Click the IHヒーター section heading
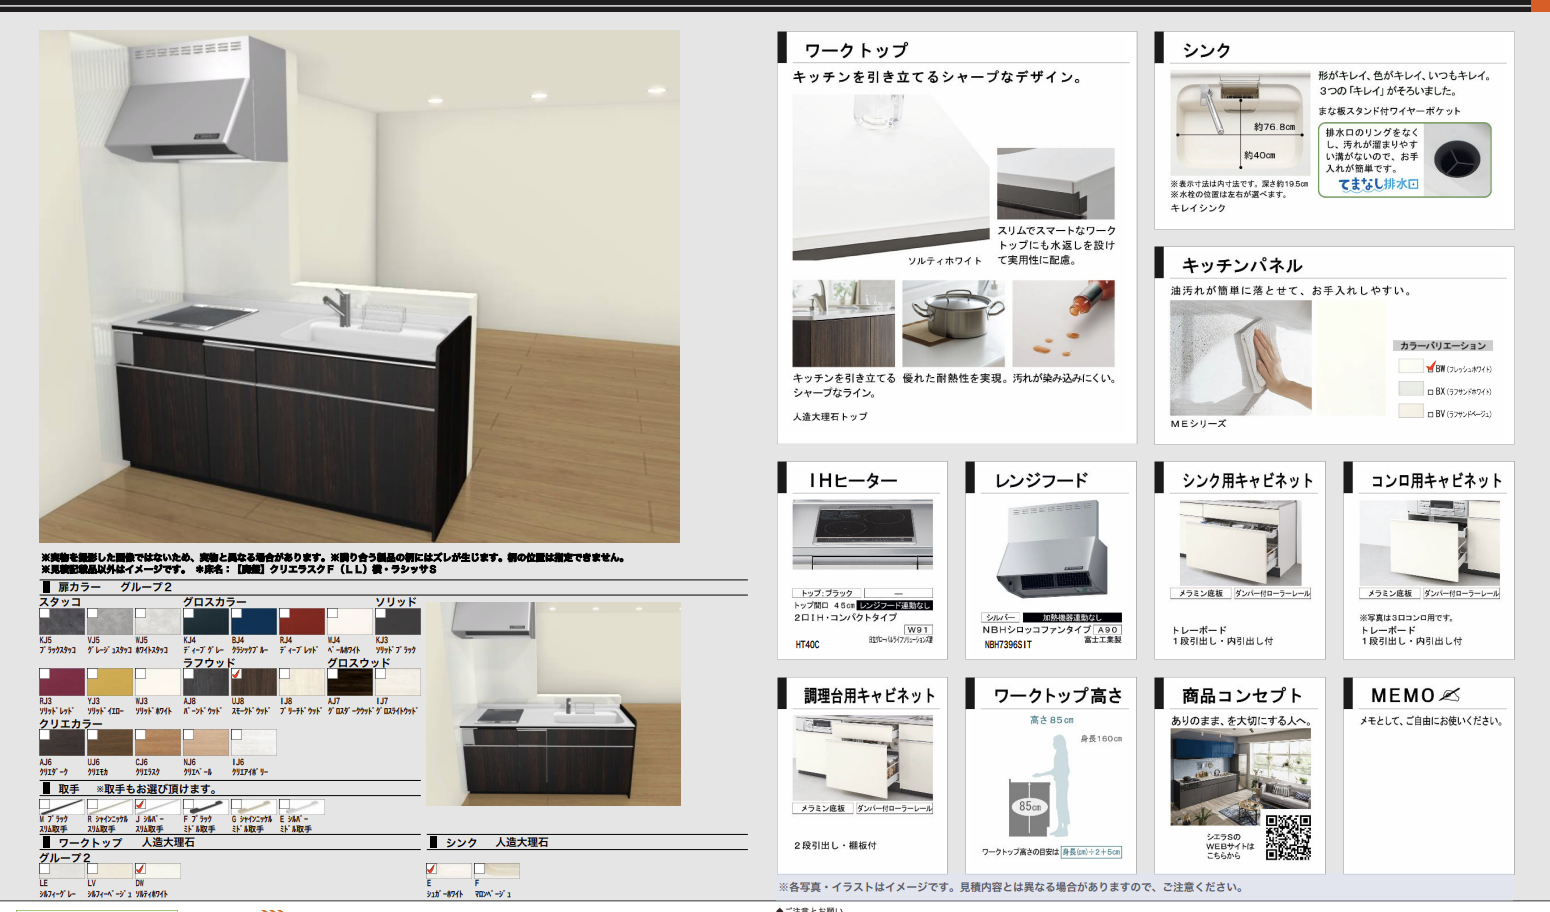The image size is (1550, 912). pyautogui.click(x=853, y=481)
